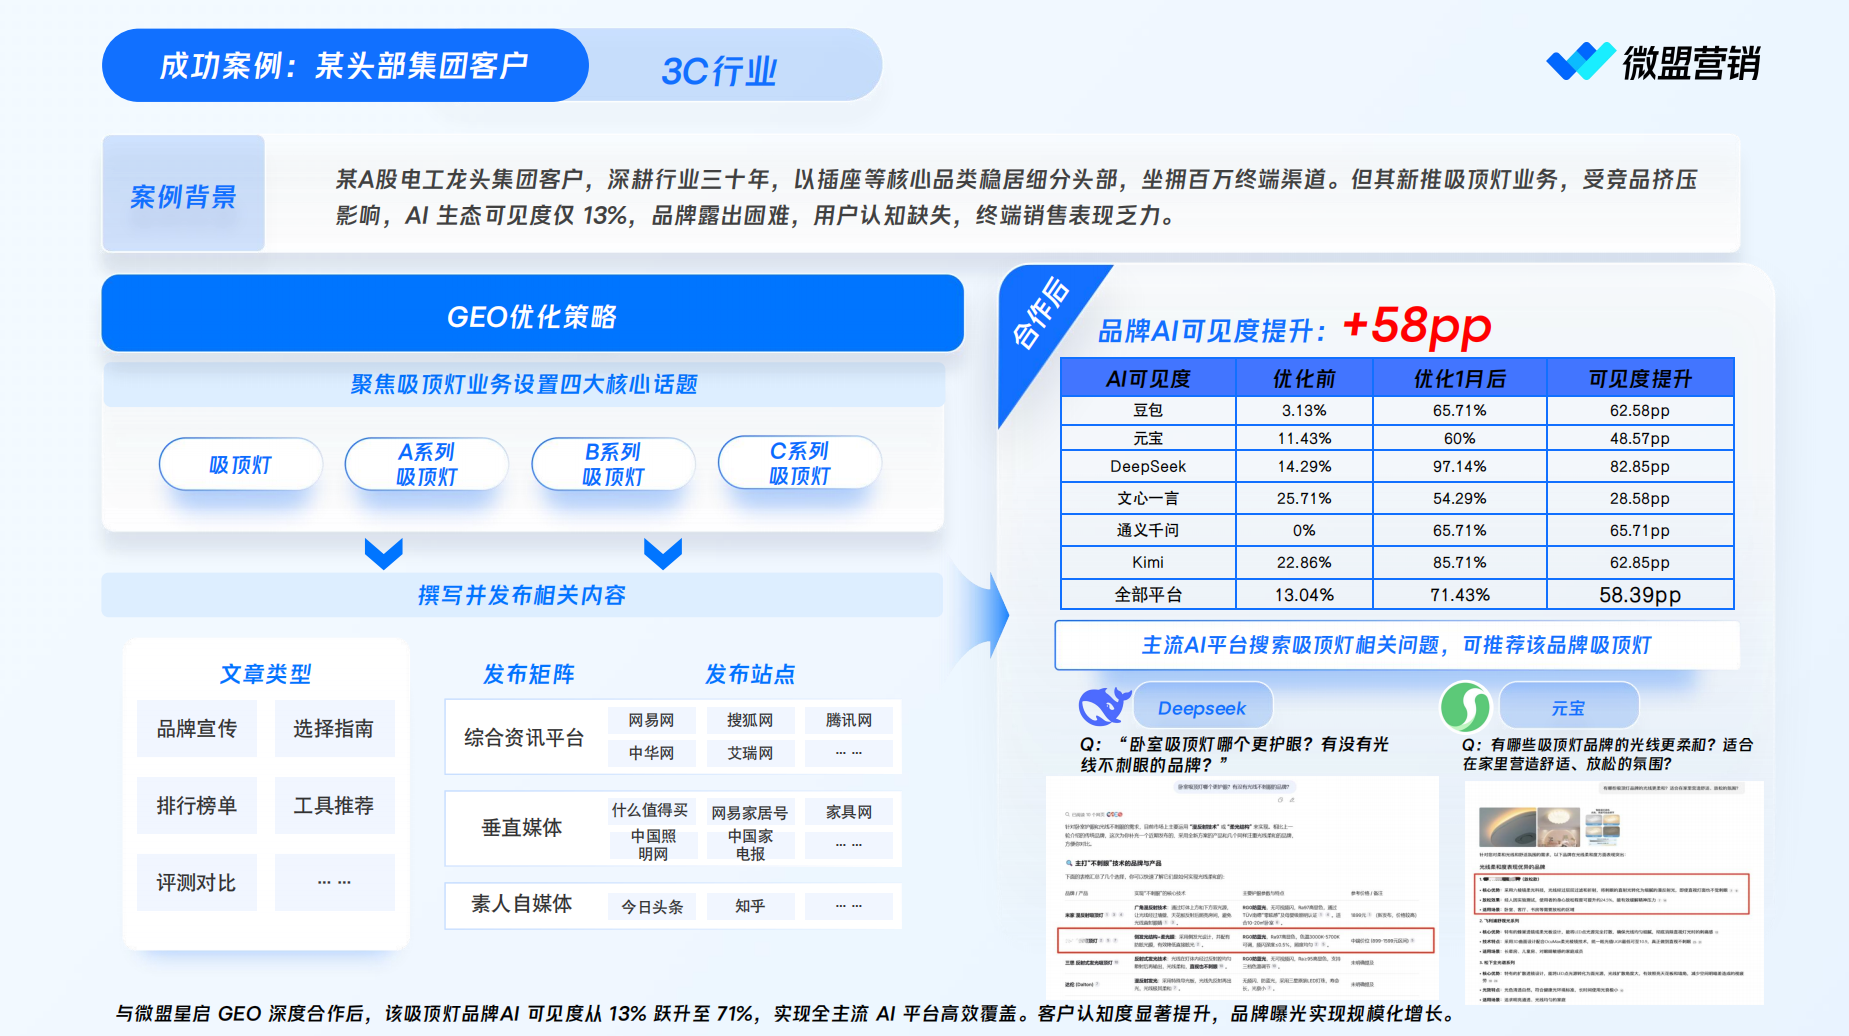The height and width of the screenshot is (1036, 1849).
Task: Click the 58.39pp total cell
Action: pos(1640,595)
